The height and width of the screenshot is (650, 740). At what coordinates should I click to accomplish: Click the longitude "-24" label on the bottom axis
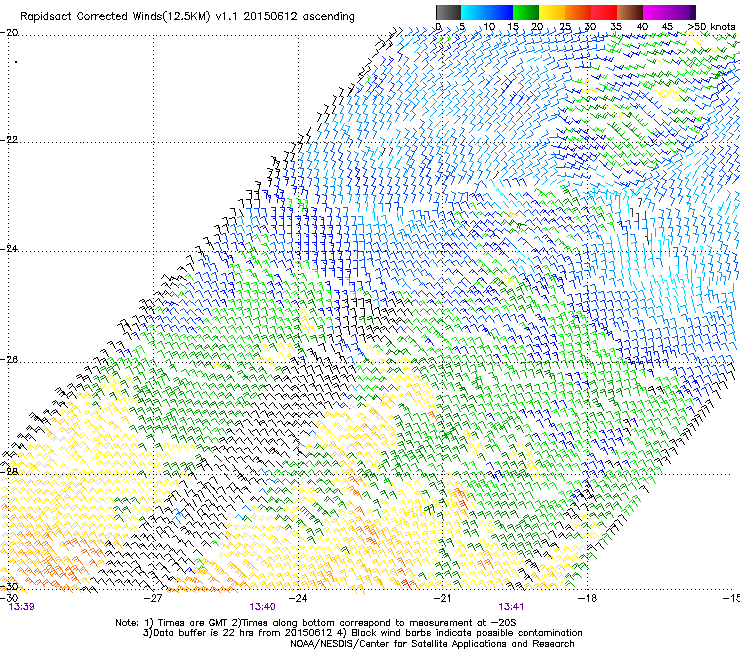click(x=298, y=598)
